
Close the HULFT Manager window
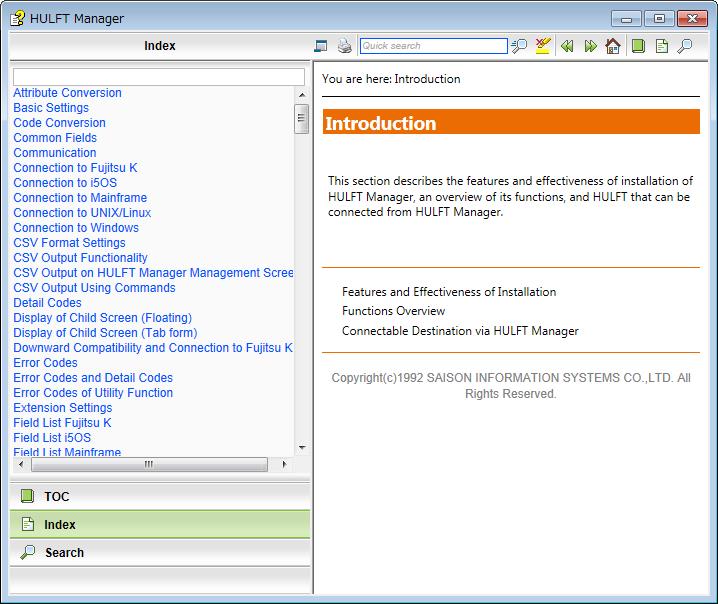coord(692,19)
